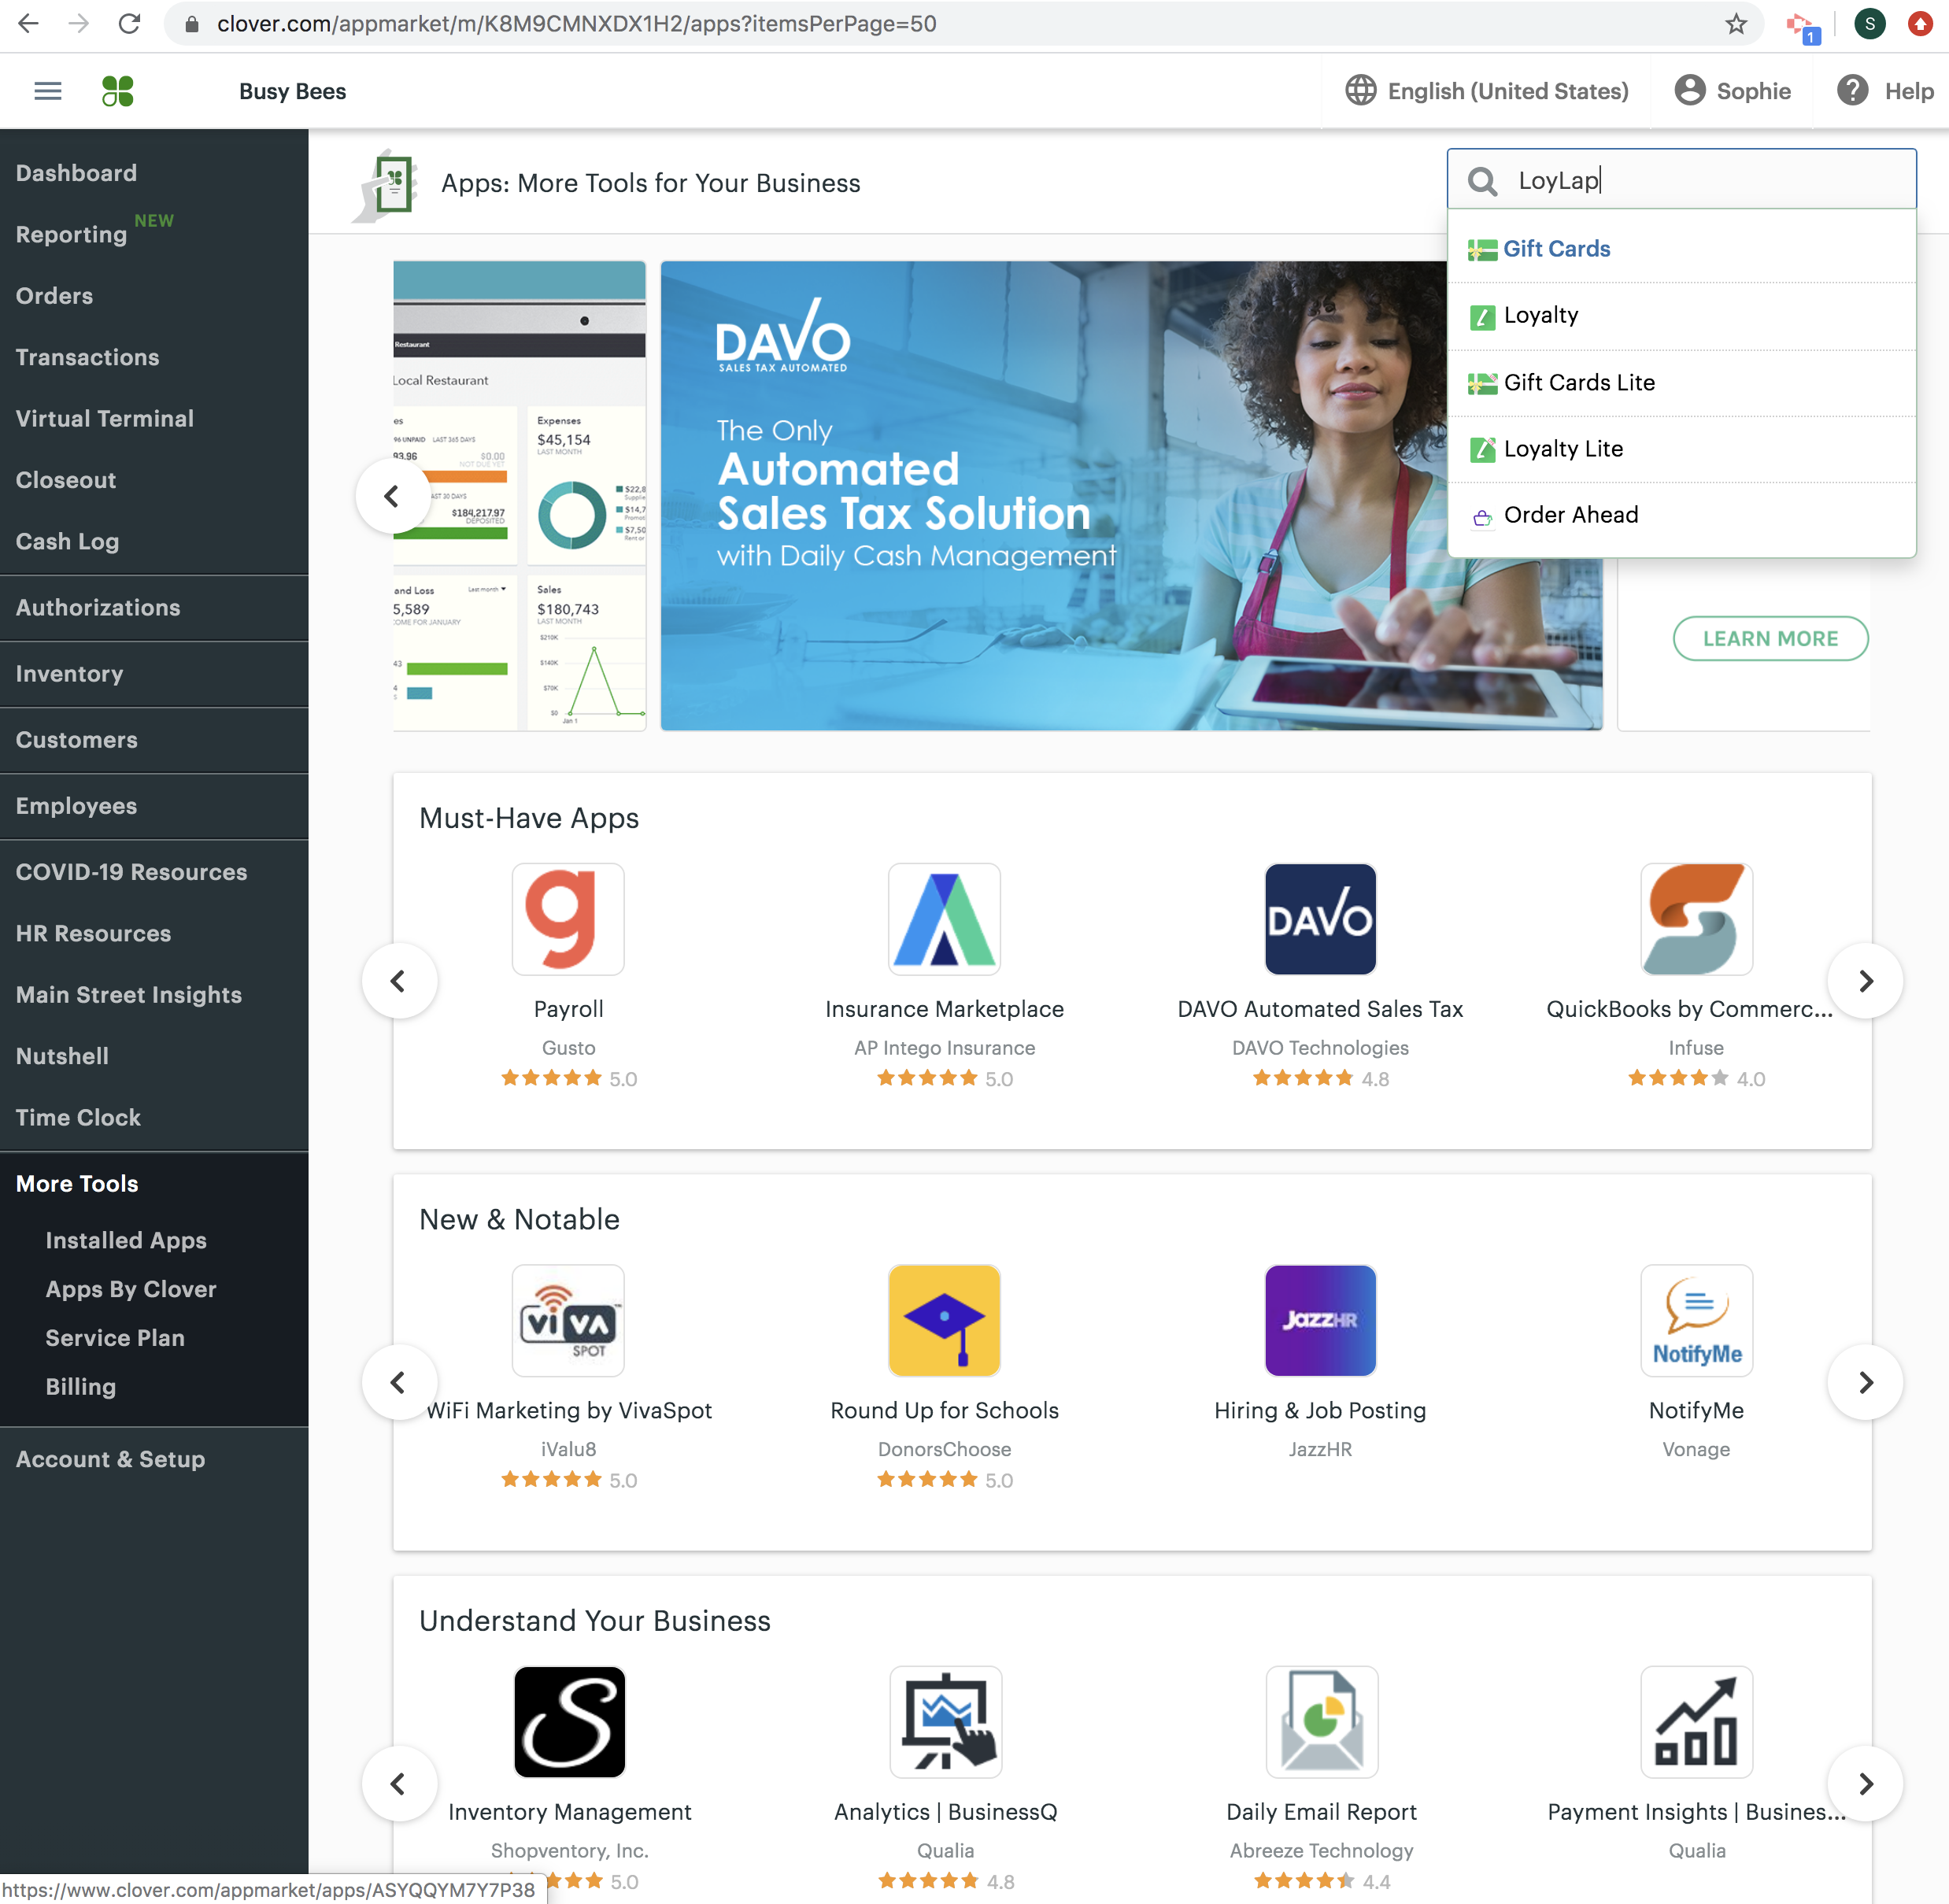Open the hamburger menu icon
This screenshot has height=1904, width=1949.
(47, 91)
